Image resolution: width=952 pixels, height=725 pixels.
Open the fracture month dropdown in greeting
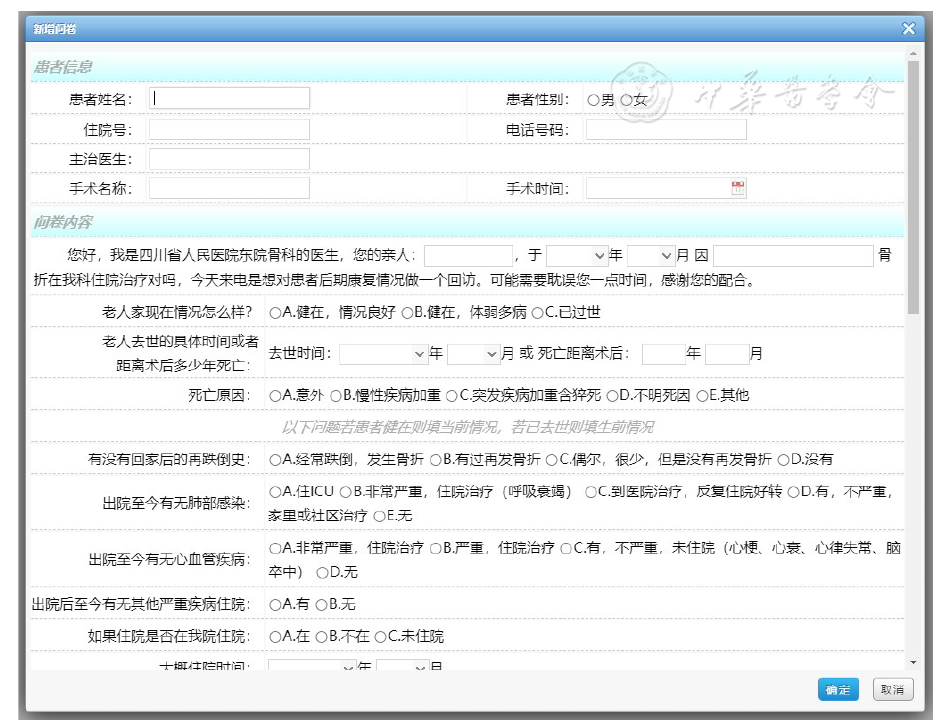pyautogui.click(x=652, y=256)
